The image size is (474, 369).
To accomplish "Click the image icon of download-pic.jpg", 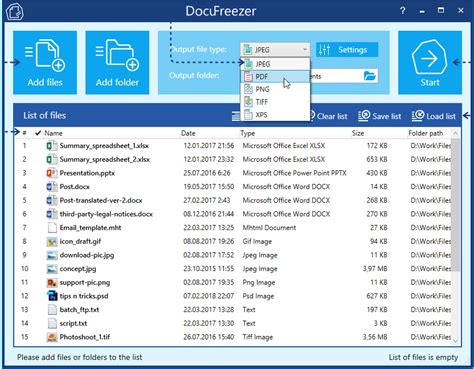I will (x=52, y=255).
